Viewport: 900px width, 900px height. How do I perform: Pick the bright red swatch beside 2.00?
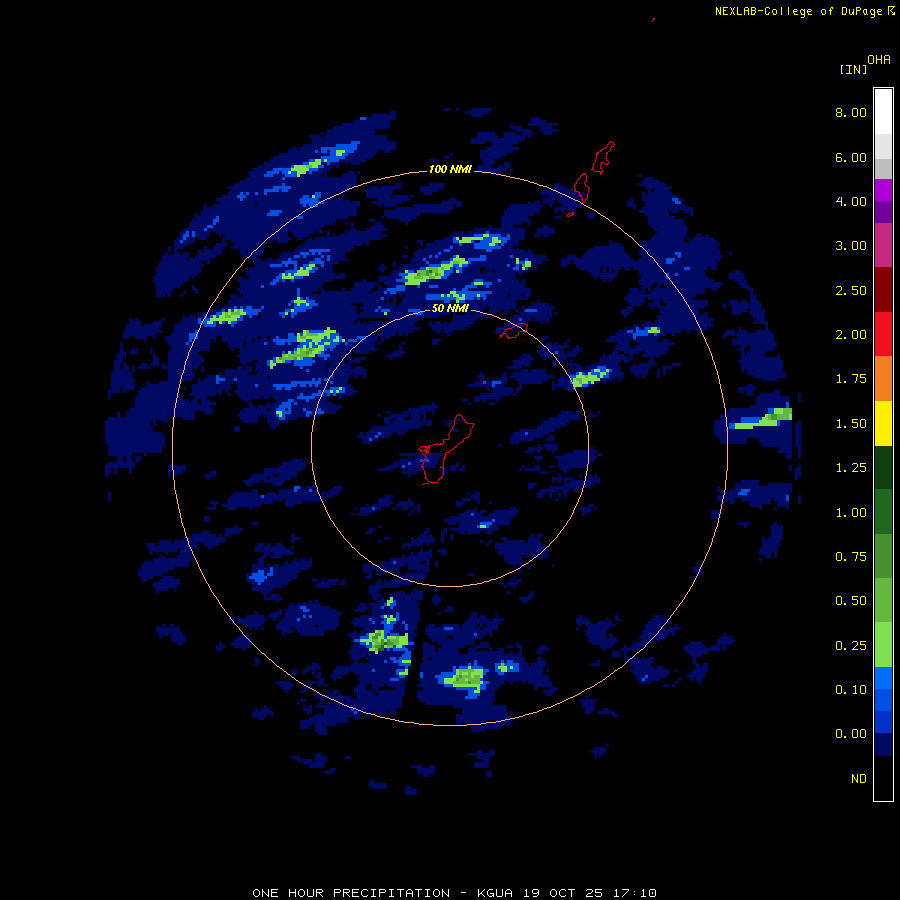[883, 334]
